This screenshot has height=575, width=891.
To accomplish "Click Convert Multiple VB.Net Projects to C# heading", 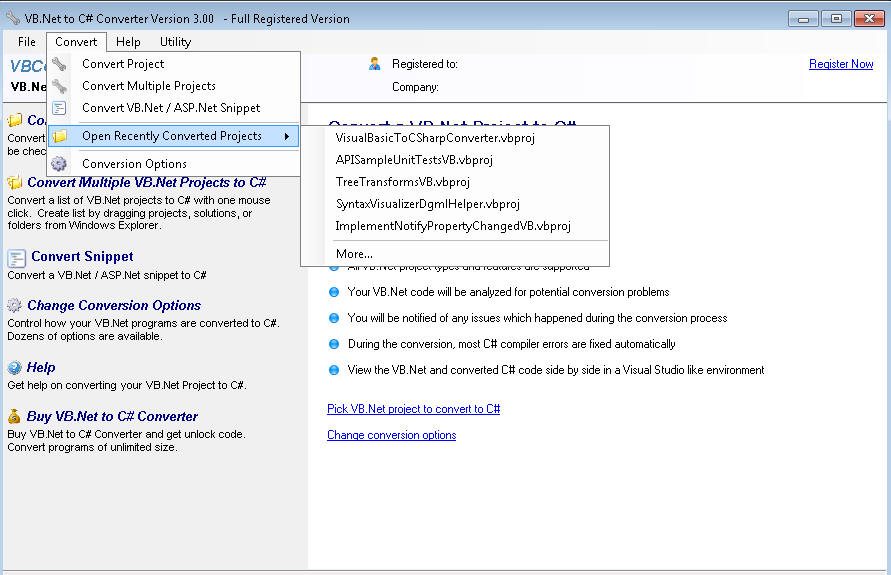I will (146, 183).
